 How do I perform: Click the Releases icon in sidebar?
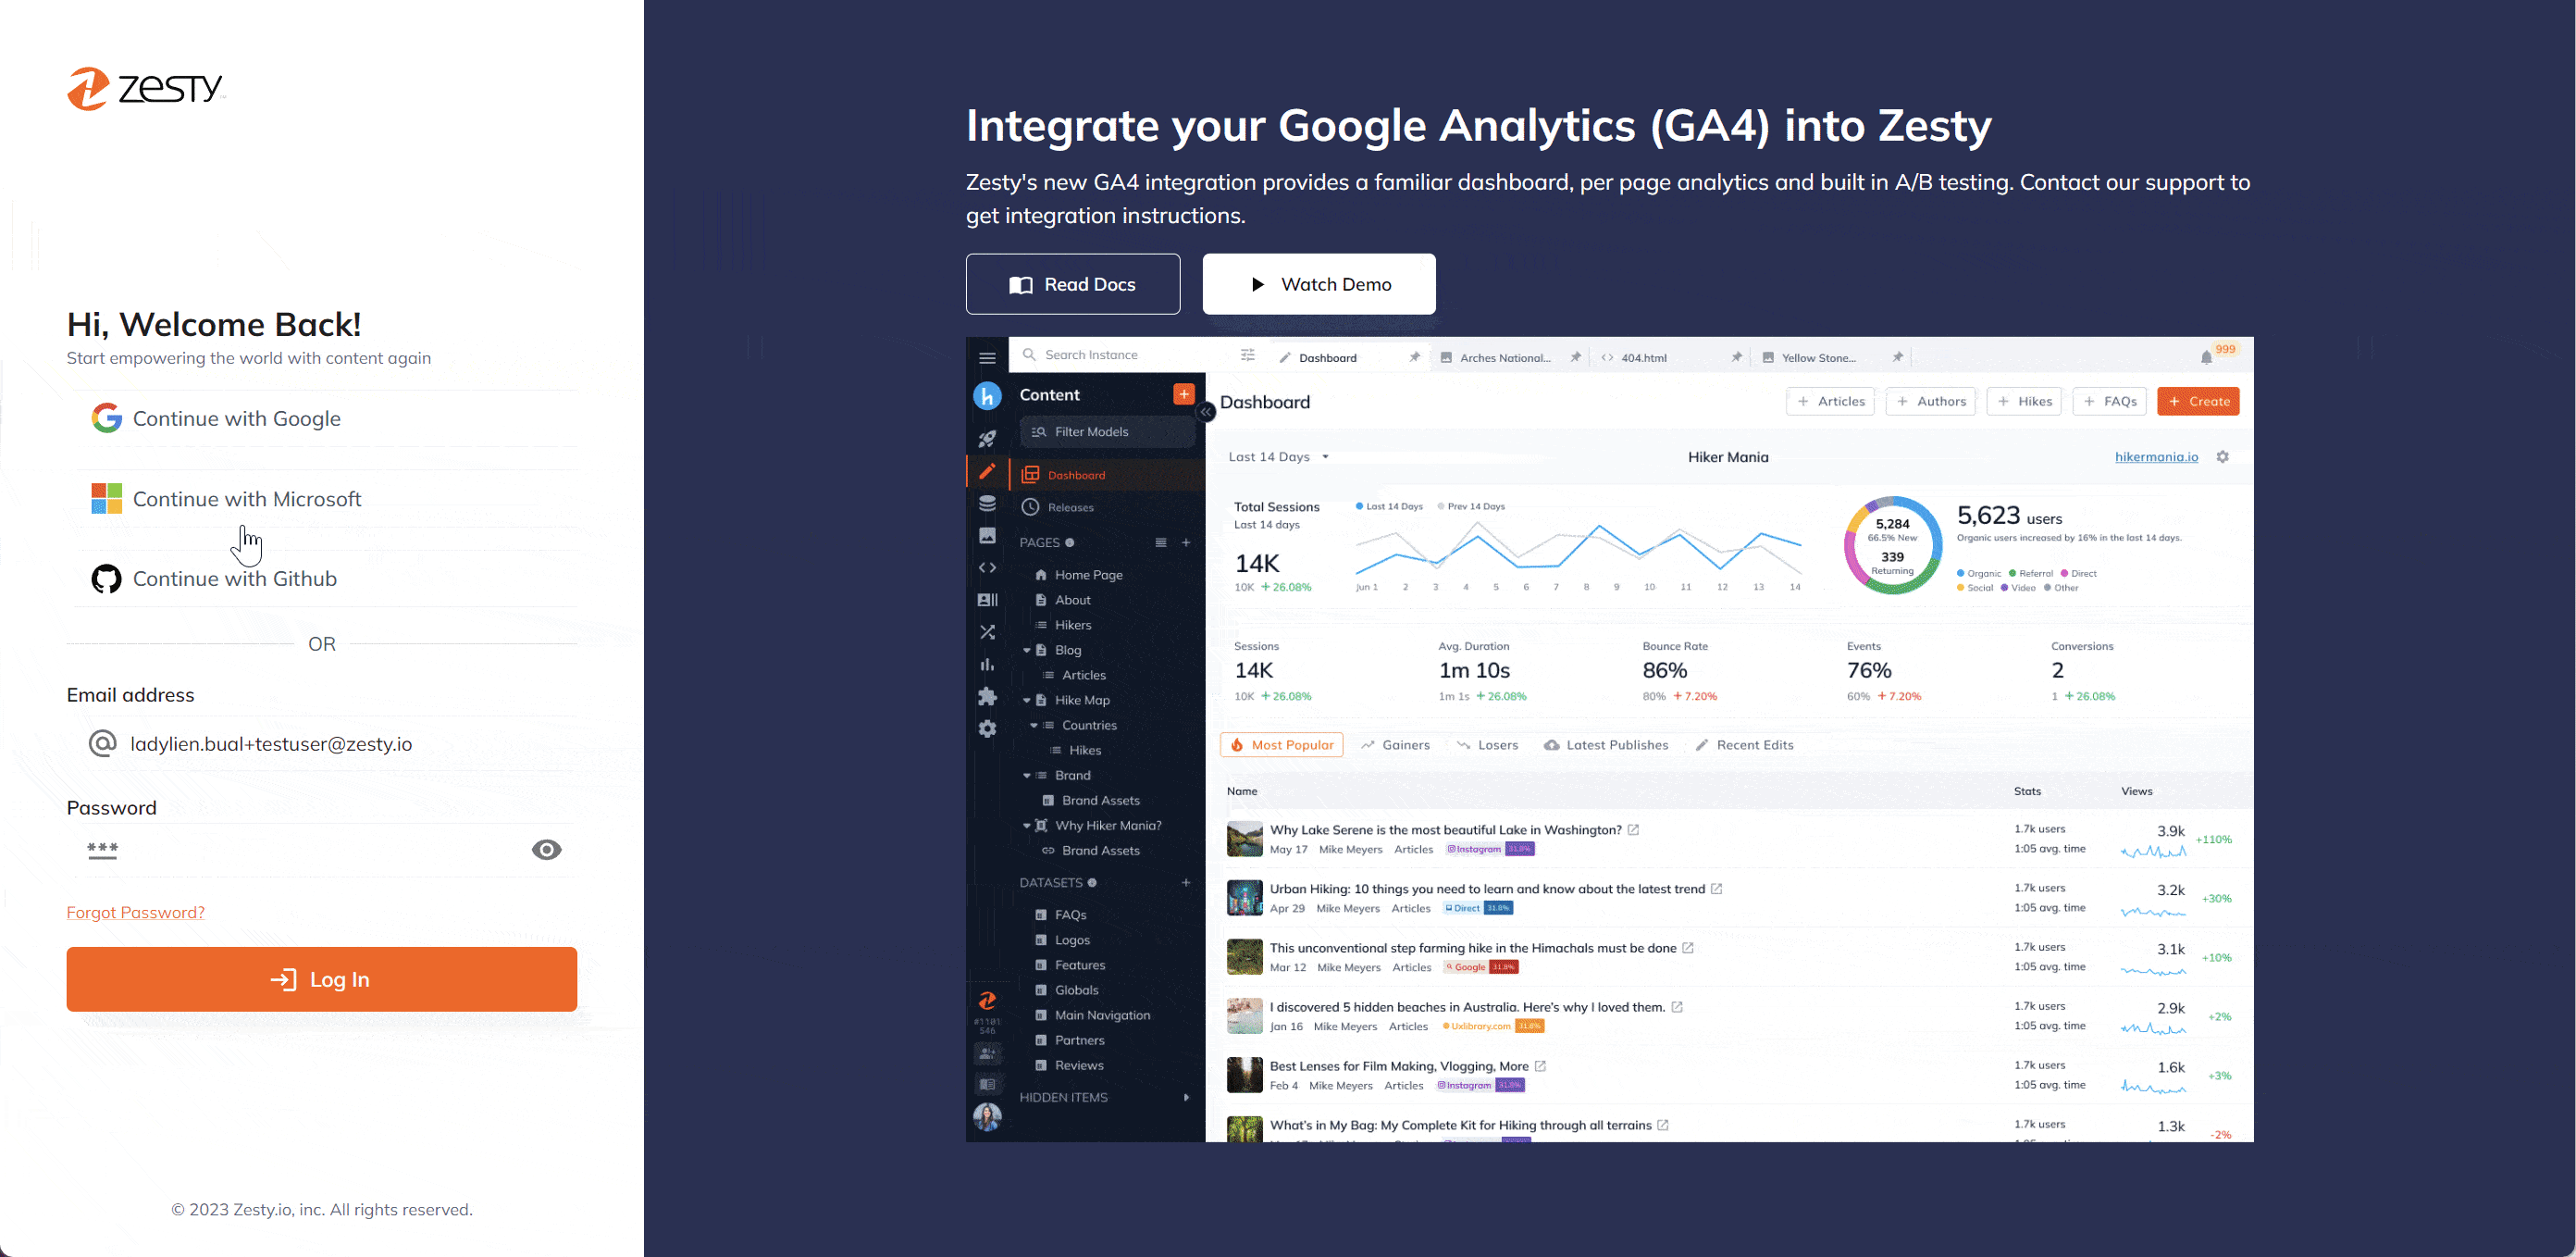pos(1030,509)
